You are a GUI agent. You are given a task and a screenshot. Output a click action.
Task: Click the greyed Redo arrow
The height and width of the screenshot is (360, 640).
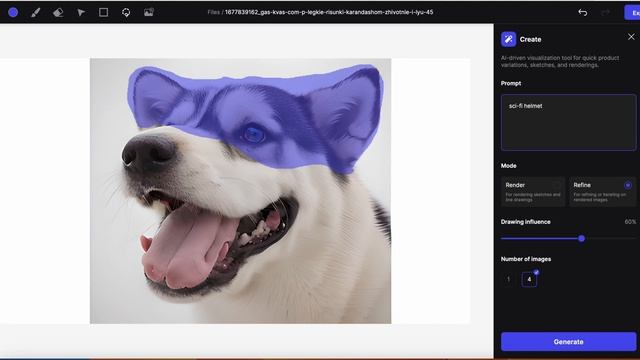click(x=605, y=13)
